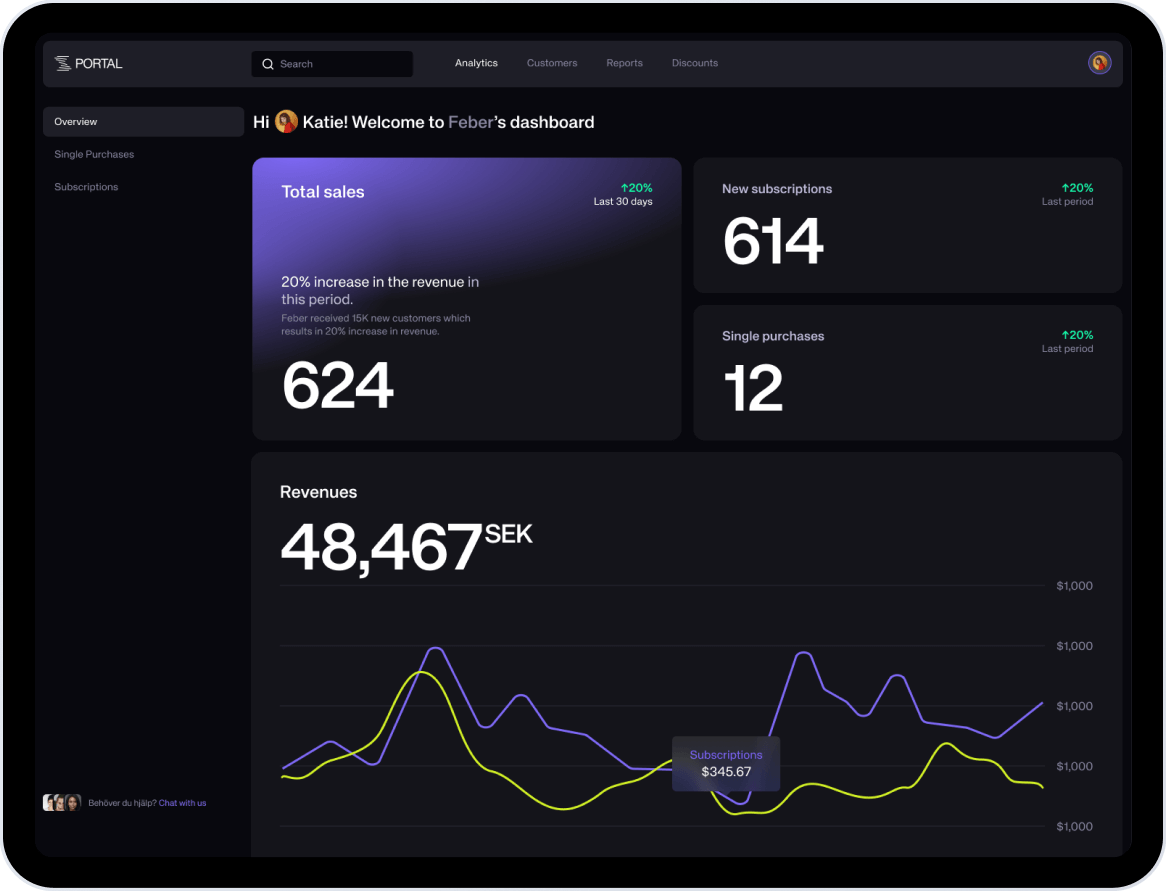Open the Discounts tab
This screenshot has width=1166, height=891.
coord(695,63)
